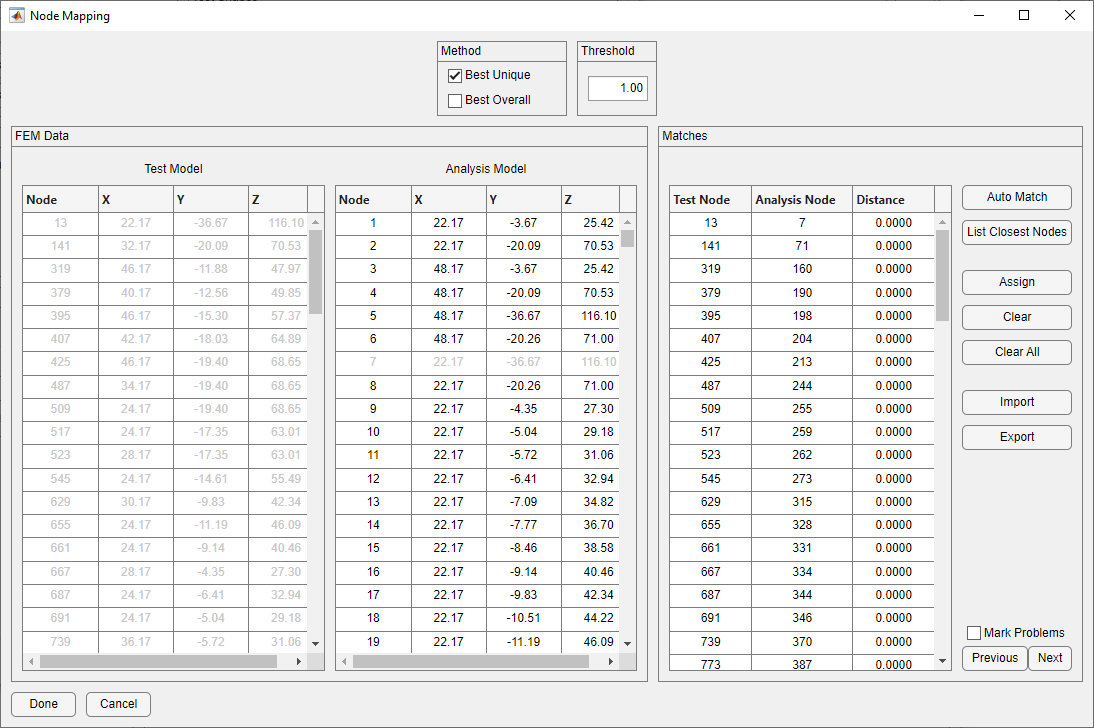Screen dimensions: 1094x728
Task: Click the MATLAB icon in title bar
Action: pos(17,15)
